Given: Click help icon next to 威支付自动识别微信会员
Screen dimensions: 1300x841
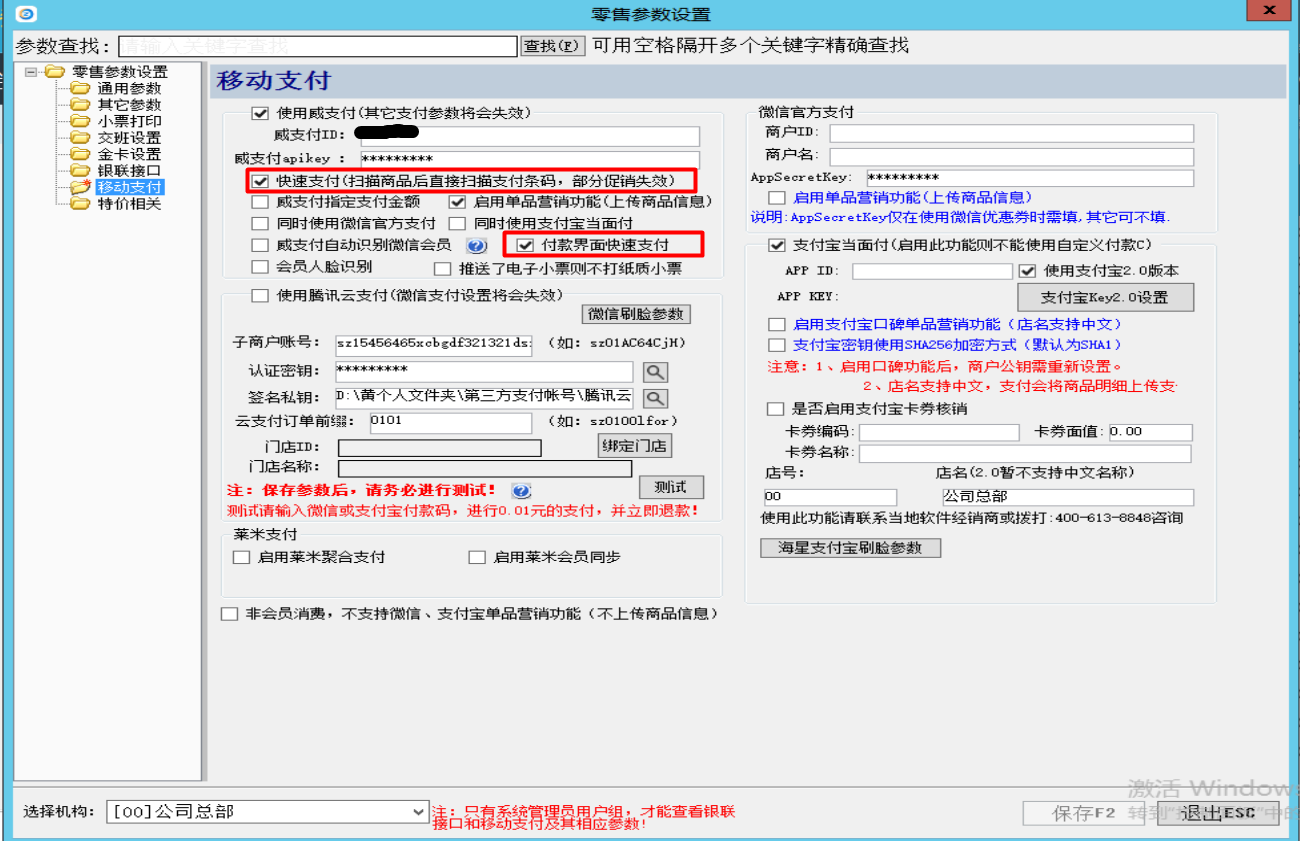Looking at the screenshot, I should coord(477,245).
